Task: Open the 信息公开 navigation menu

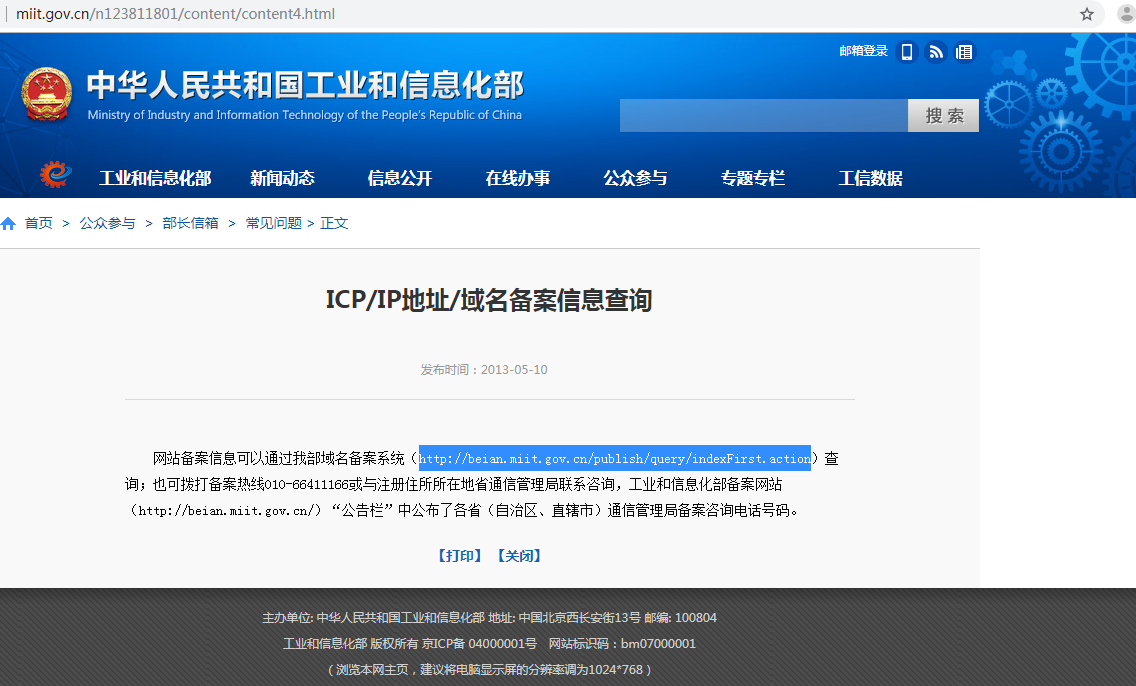Action: [400, 178]
